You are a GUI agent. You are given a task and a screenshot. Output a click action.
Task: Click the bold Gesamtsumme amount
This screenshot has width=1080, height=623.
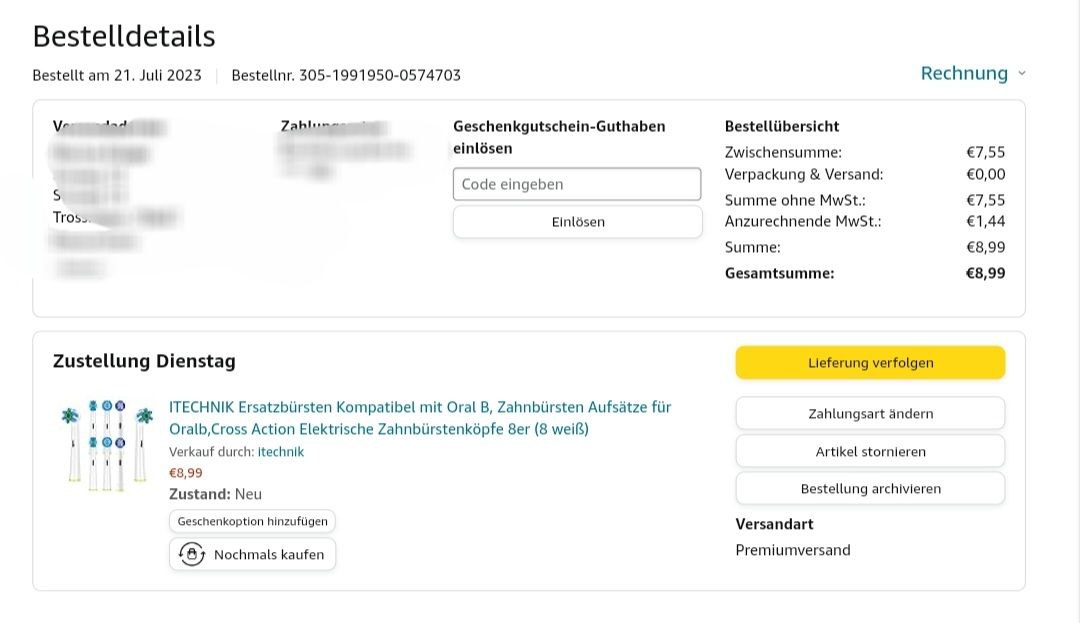[x=985, y=273]
